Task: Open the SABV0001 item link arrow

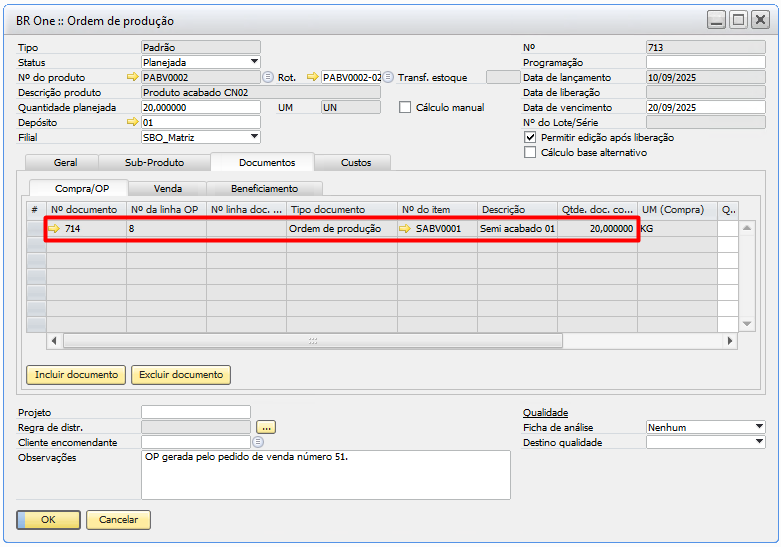Action: click(x=405, y=229)
